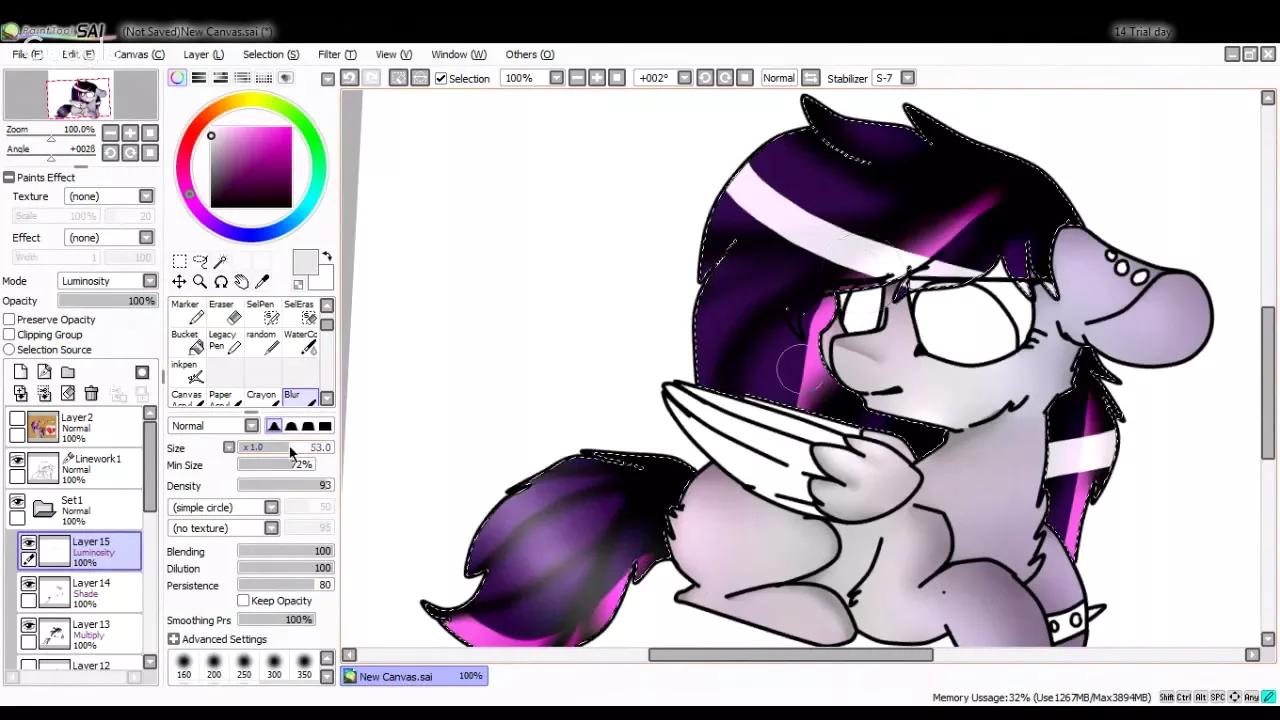Choose the Blur brush

[299, 397]
